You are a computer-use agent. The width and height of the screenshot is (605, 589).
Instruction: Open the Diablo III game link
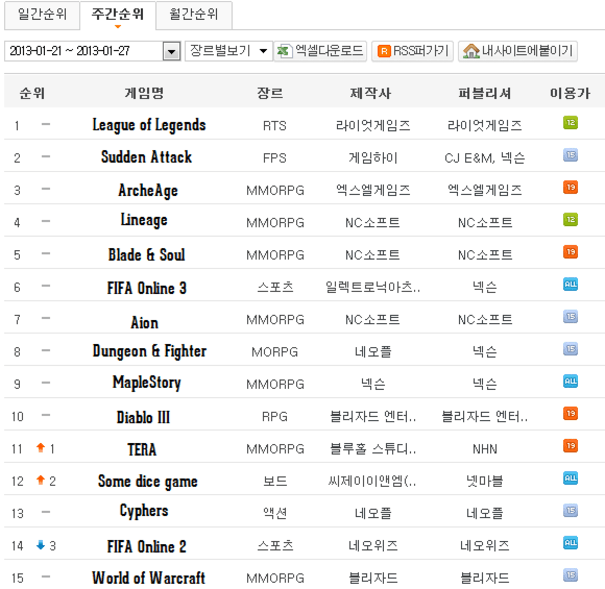(x=143, y=417)
